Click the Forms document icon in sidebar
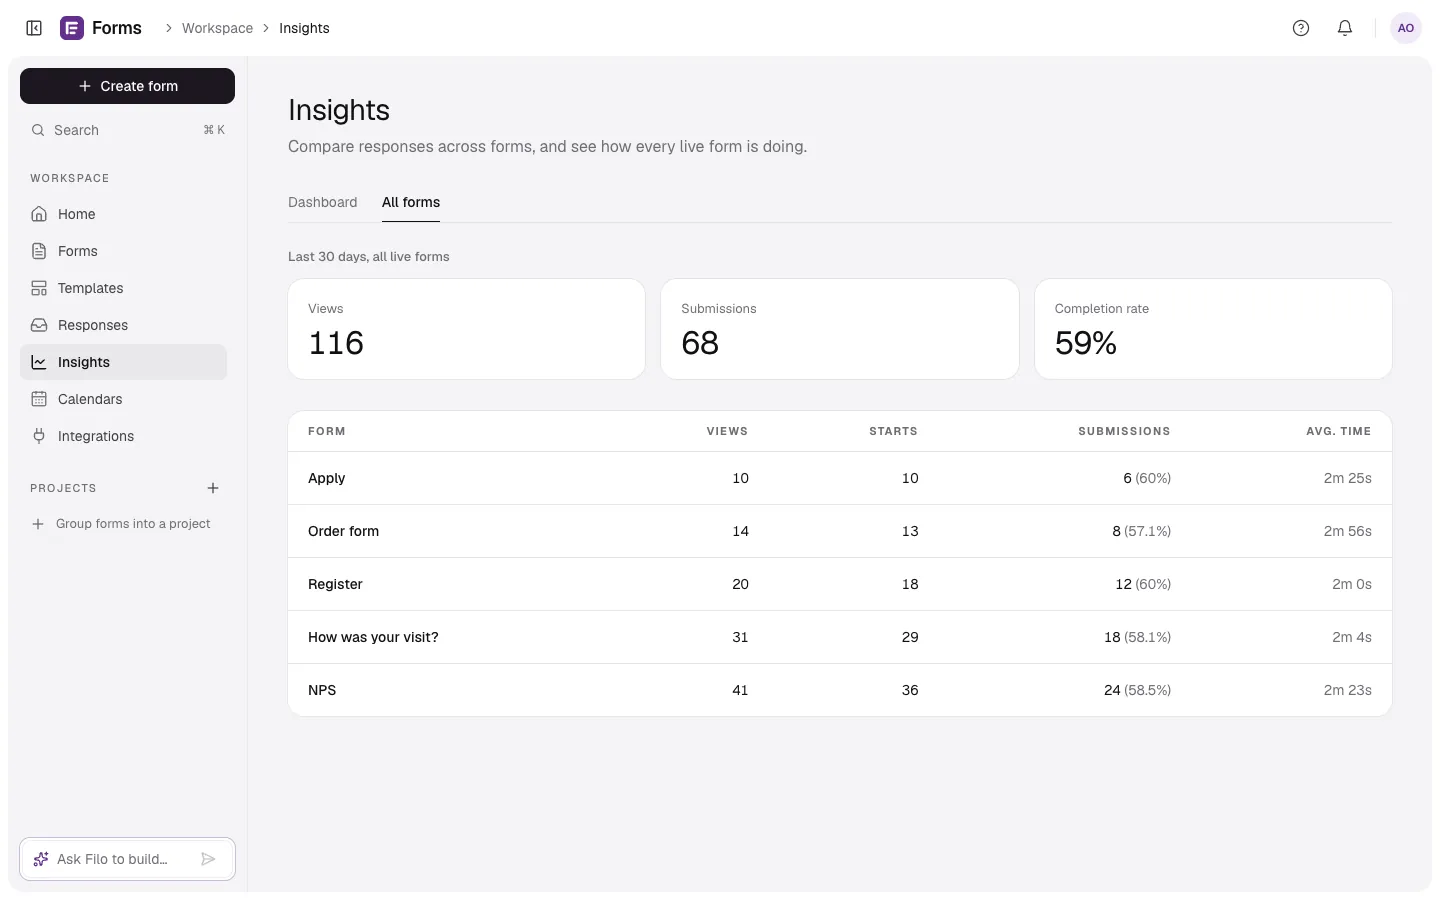The height and width of the screenshot is (900, 1440). 39,251
